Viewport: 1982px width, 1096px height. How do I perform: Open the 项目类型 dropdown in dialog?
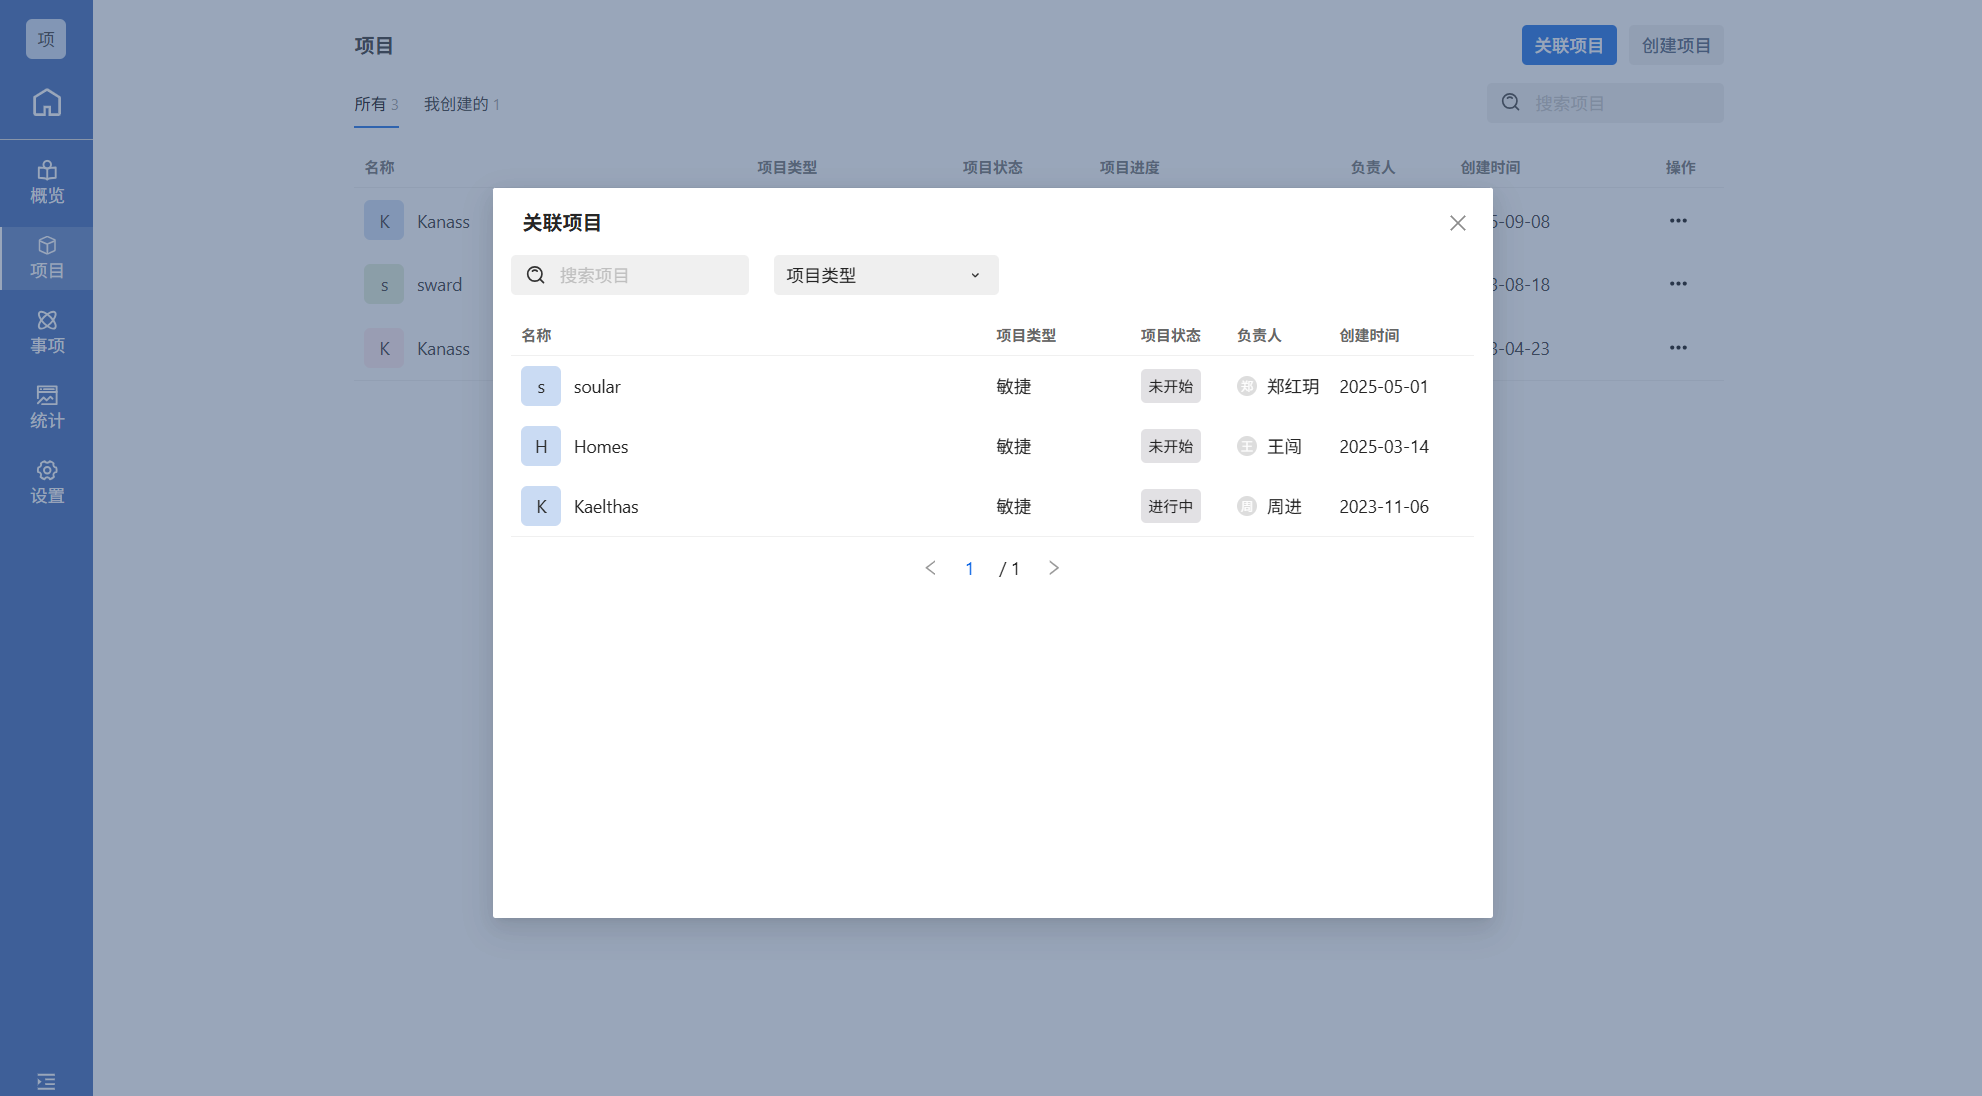click(885, 275)
